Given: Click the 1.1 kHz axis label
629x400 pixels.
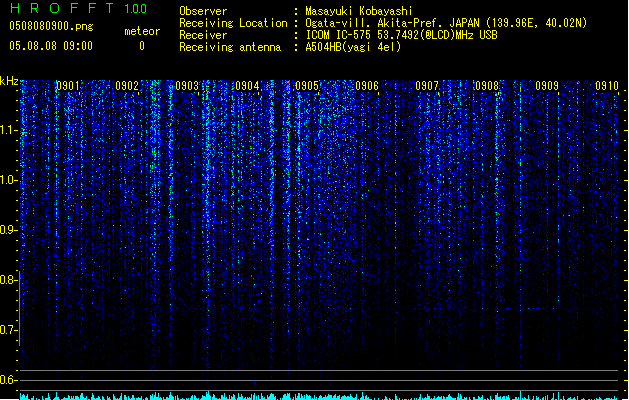Looking at the screenshot, I should [x=8, y=130].
